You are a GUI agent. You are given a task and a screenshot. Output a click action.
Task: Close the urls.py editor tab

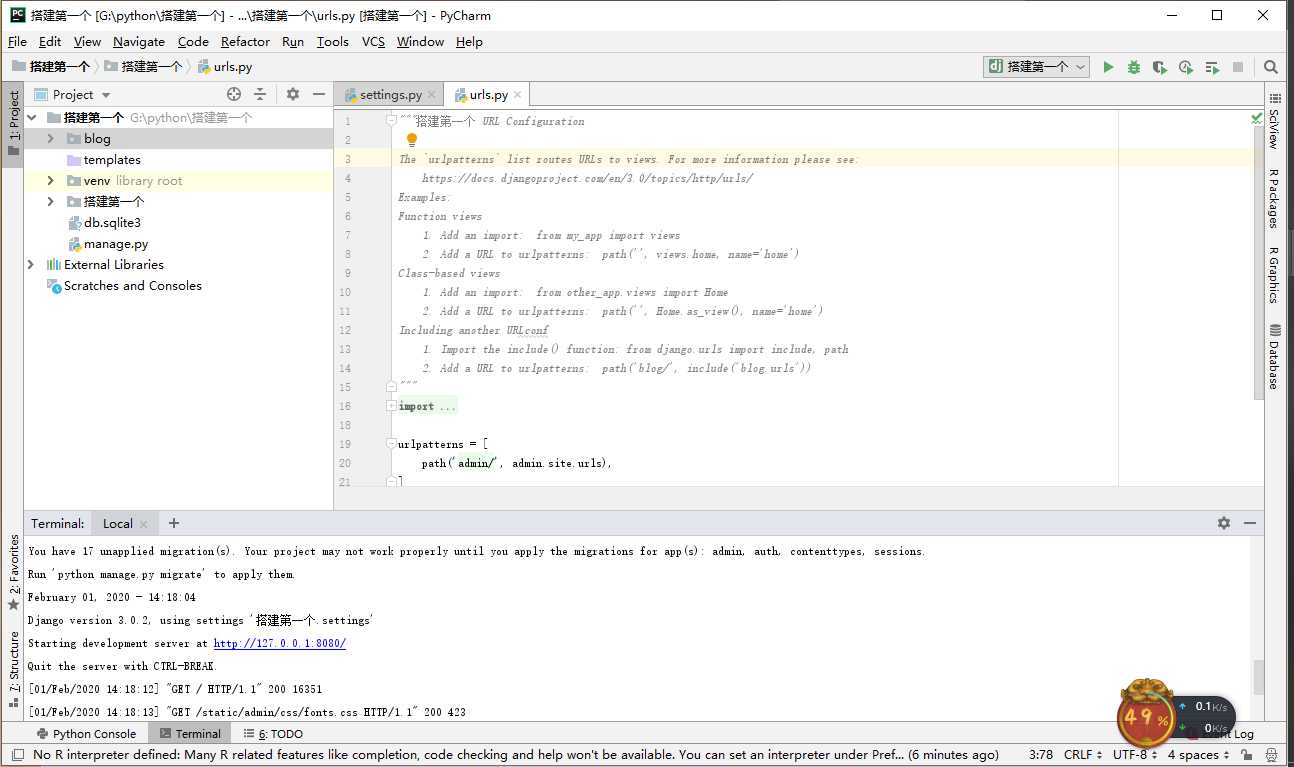pos(519,95)
